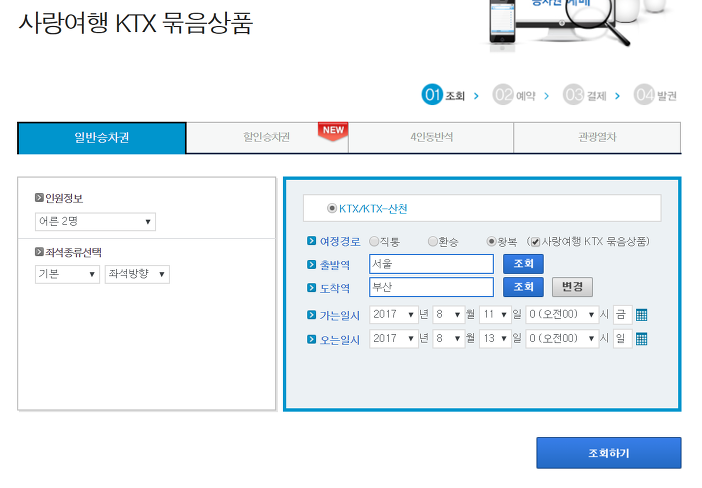Open return hour dropdown in 오는일시
702x488 pixels.
point(562,338)
